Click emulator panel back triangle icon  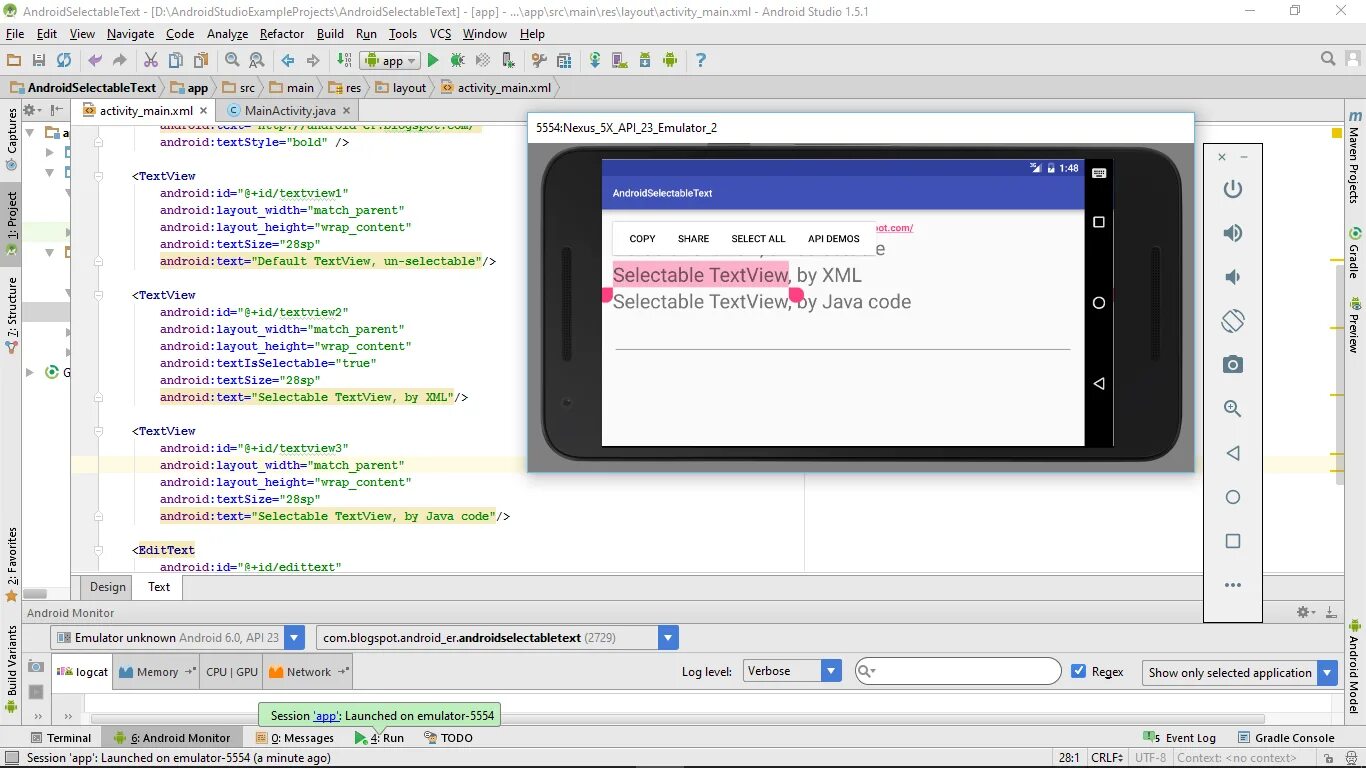(1233, 453)
